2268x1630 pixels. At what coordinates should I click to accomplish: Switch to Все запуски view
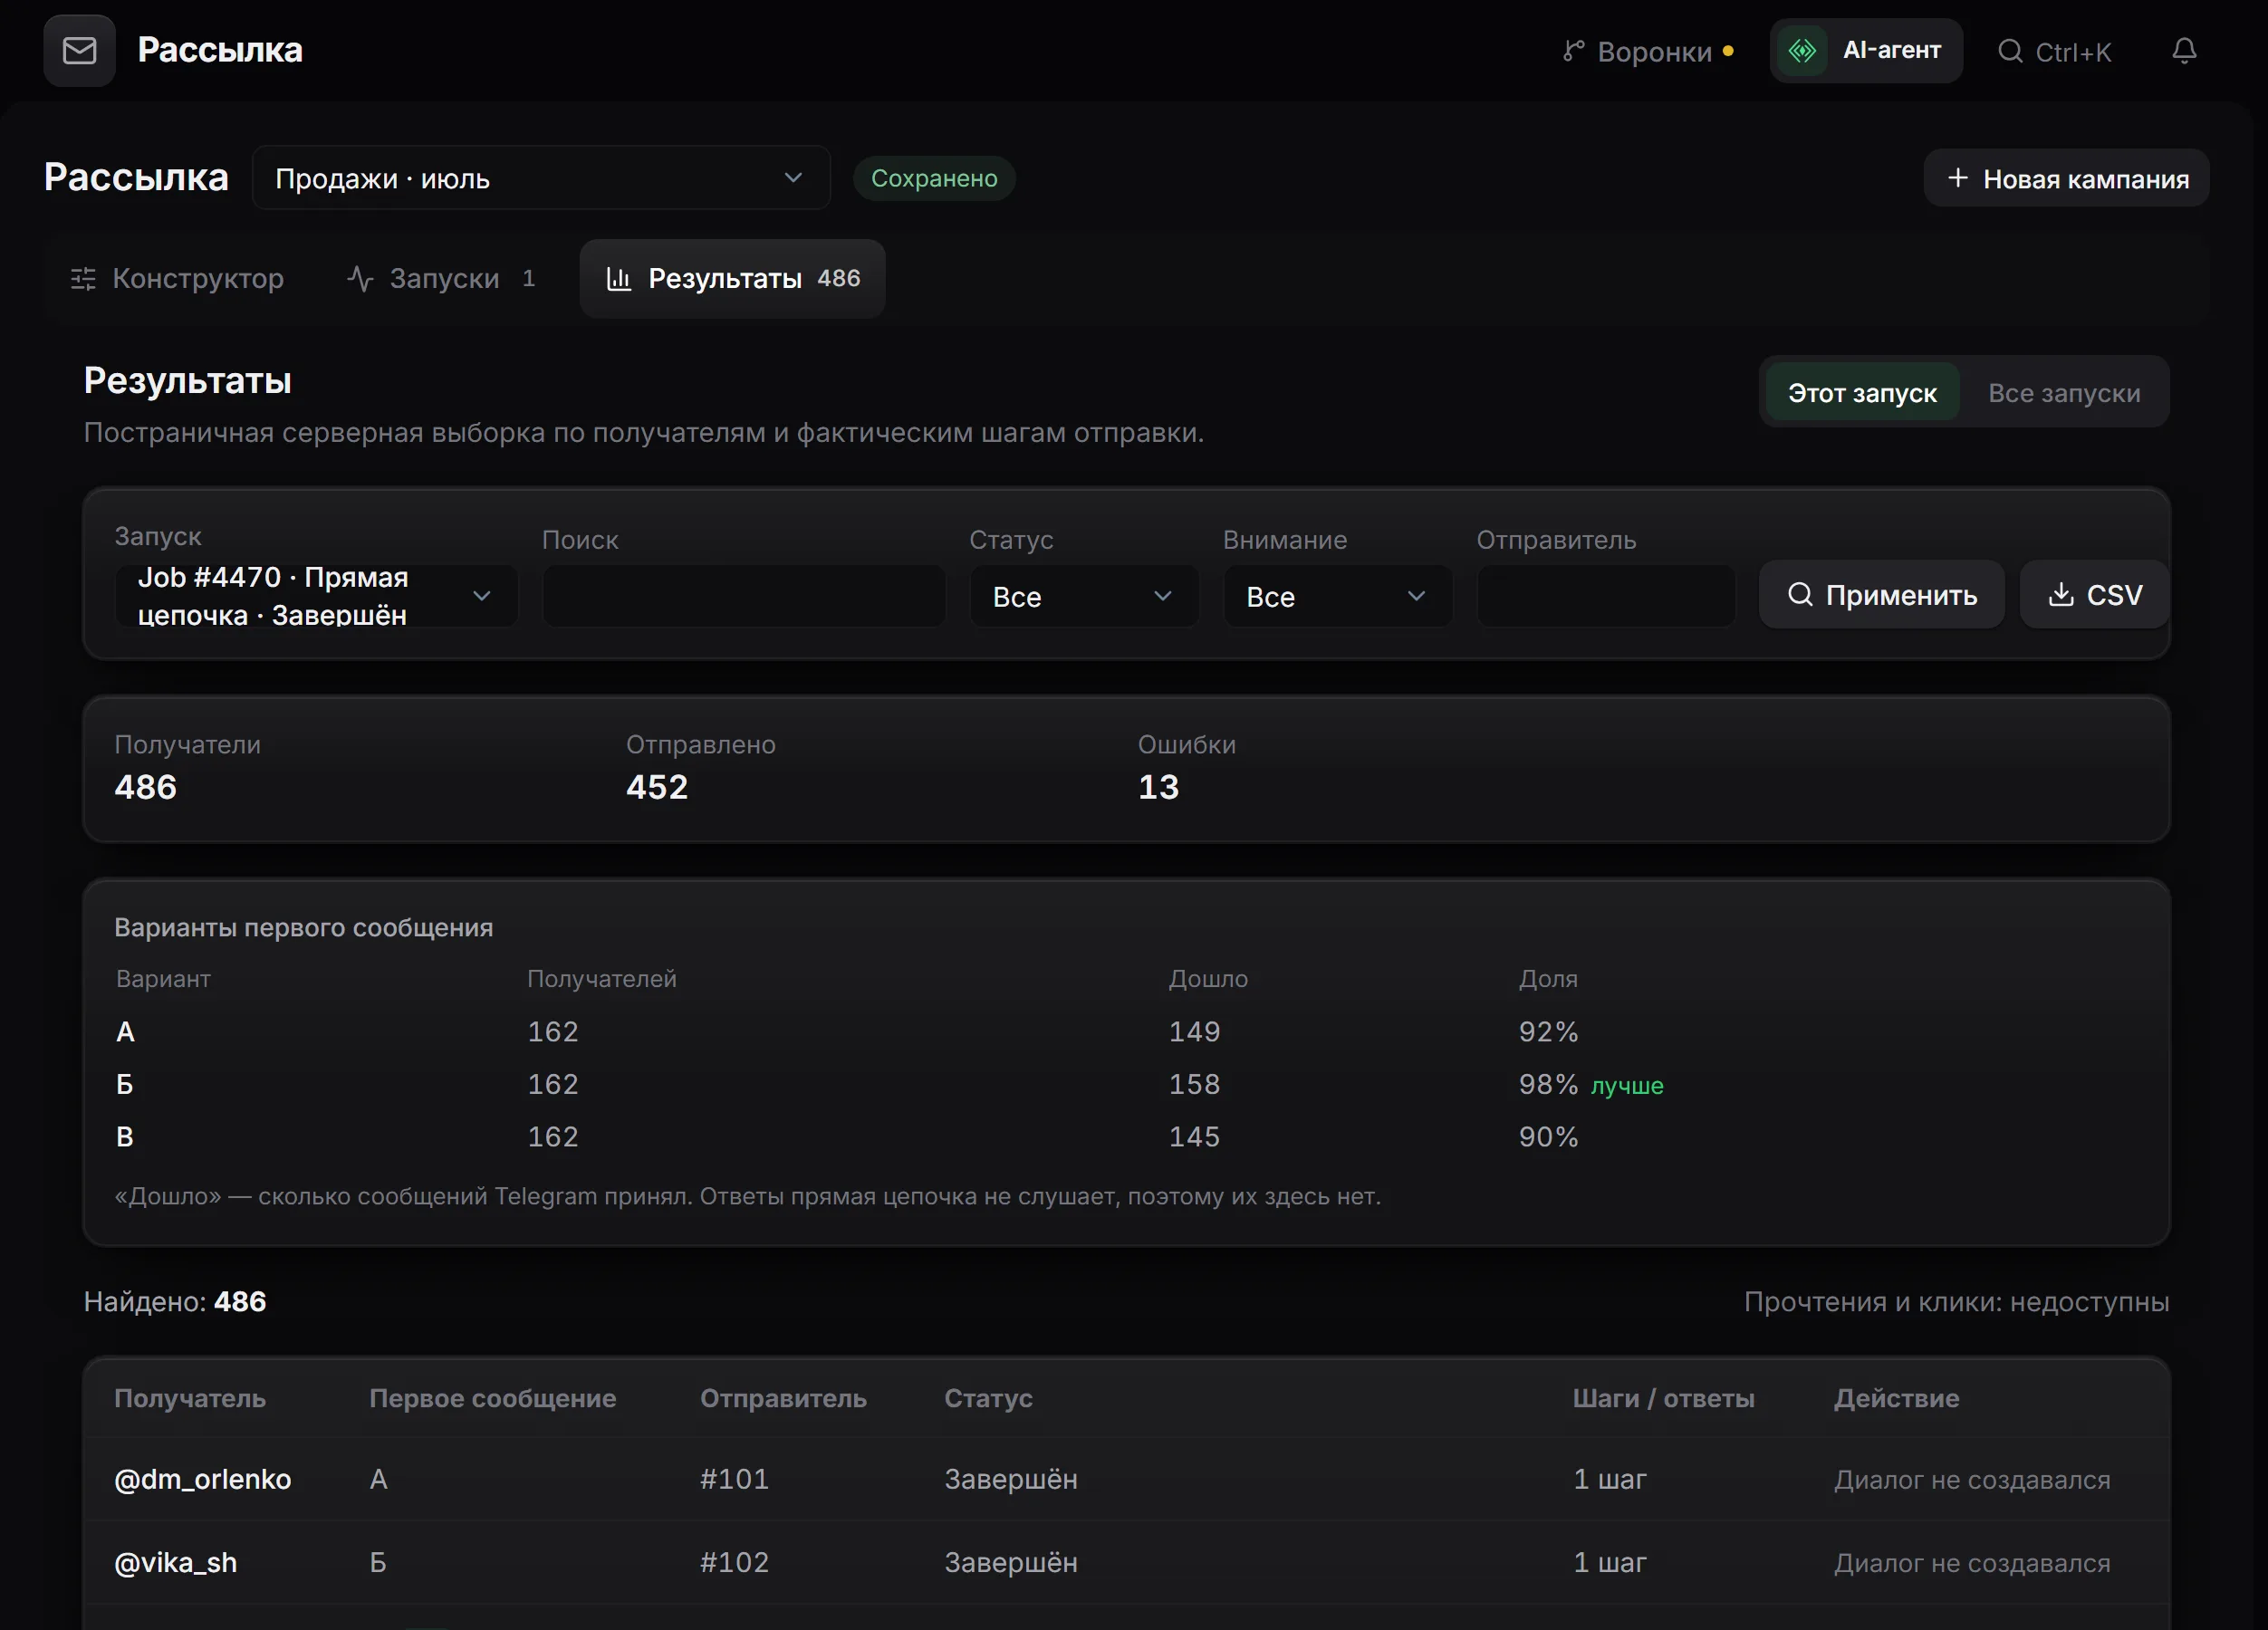click(x=2064, y=392)
